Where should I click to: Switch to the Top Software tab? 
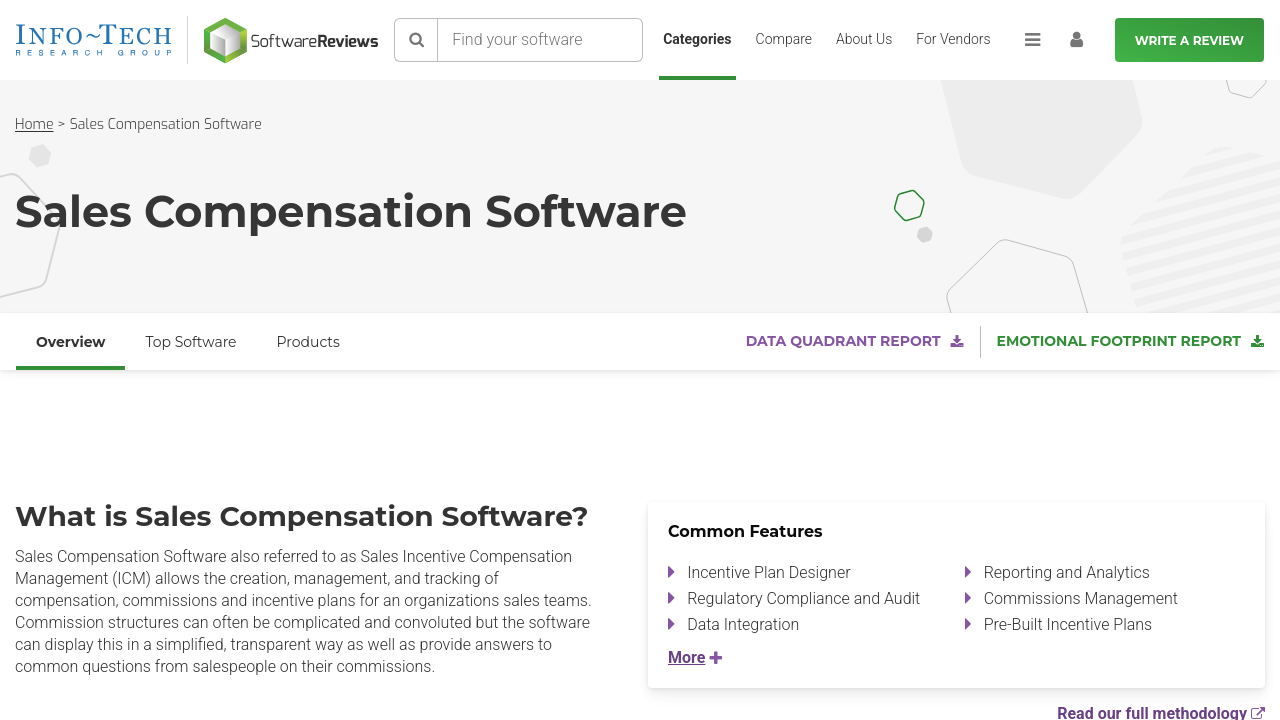[190, 342]
